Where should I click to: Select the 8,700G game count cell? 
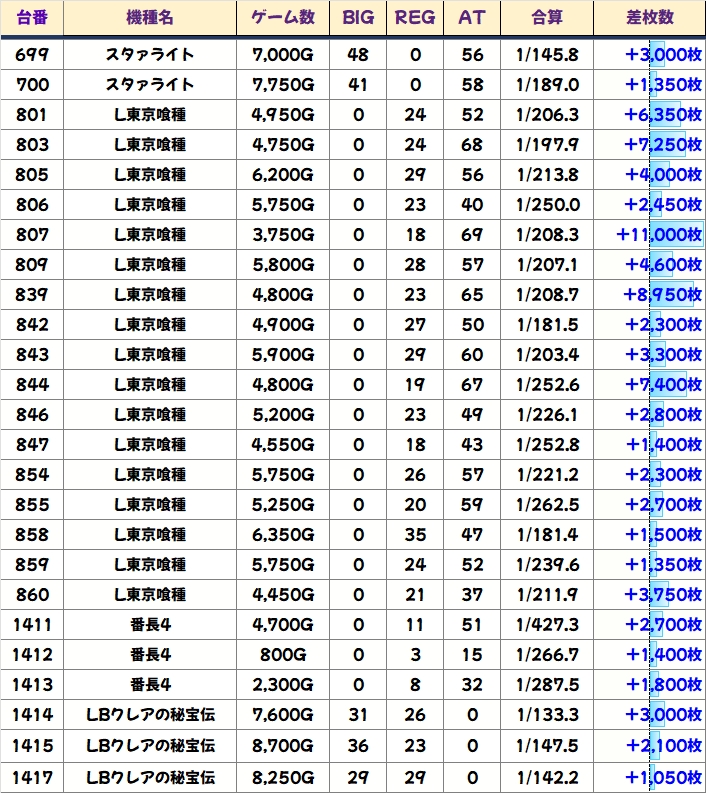[283, 746]
